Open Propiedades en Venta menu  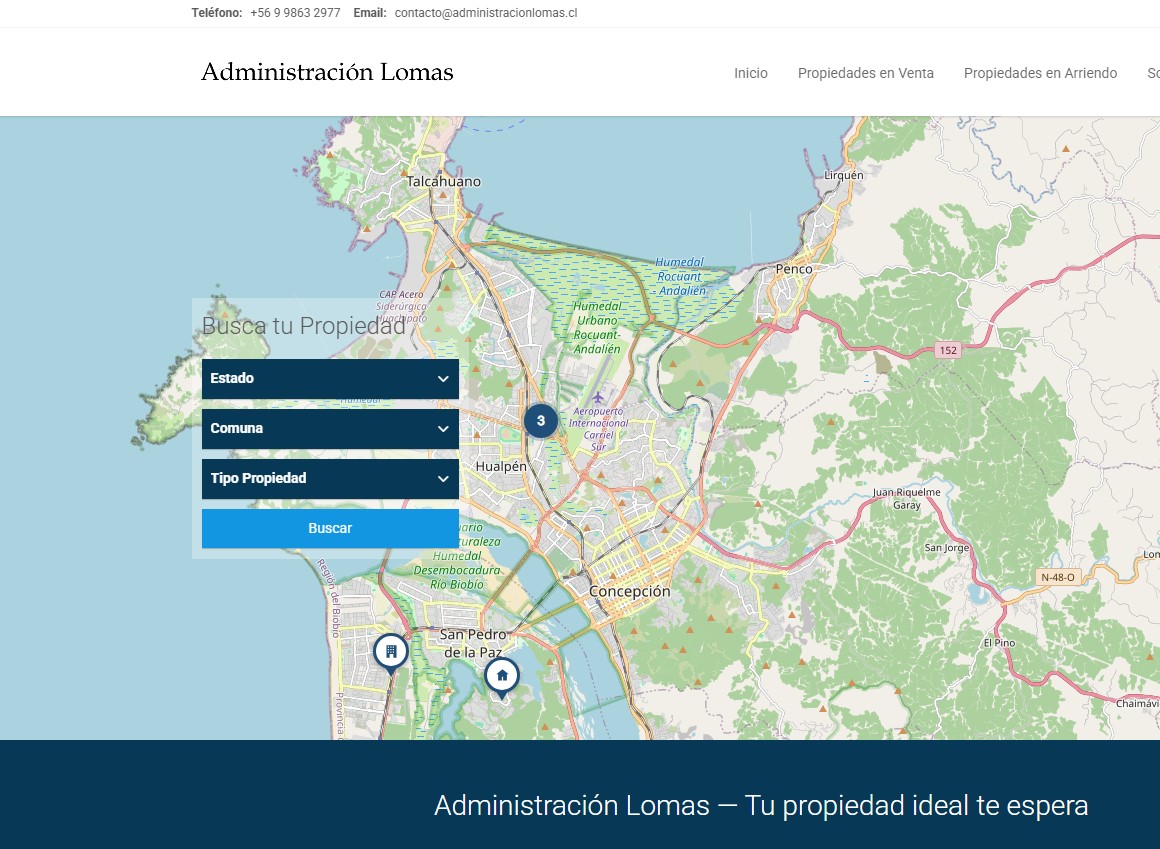click(866, 73)
